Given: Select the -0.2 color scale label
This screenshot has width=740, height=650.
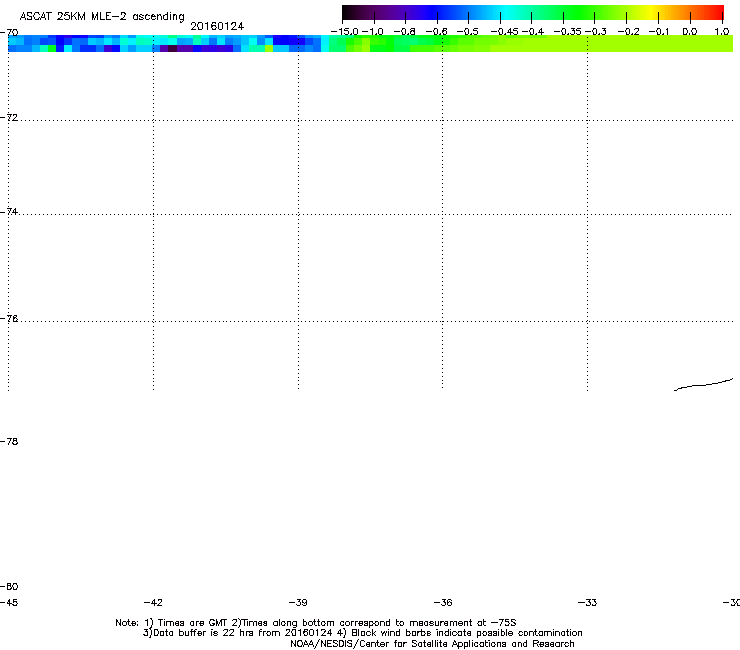Looking at the screenshot, I should click(629, 32).
